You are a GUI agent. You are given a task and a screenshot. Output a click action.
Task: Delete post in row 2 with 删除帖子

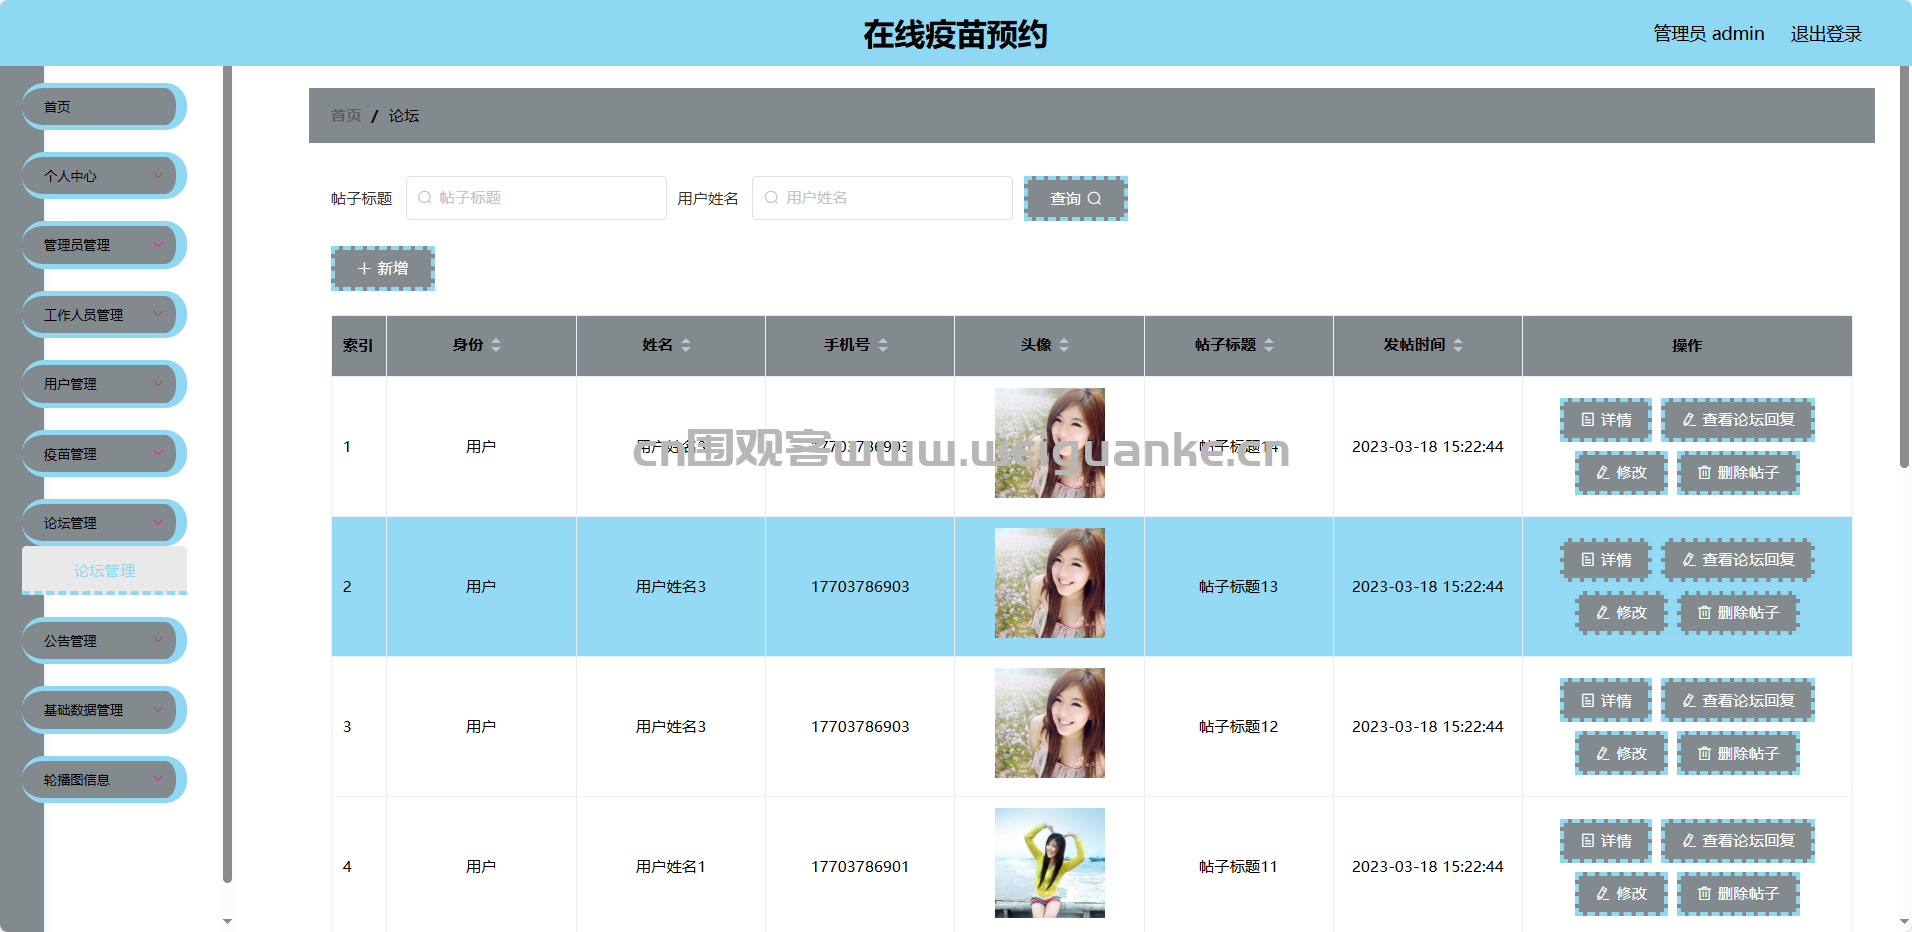(1738, 613)
